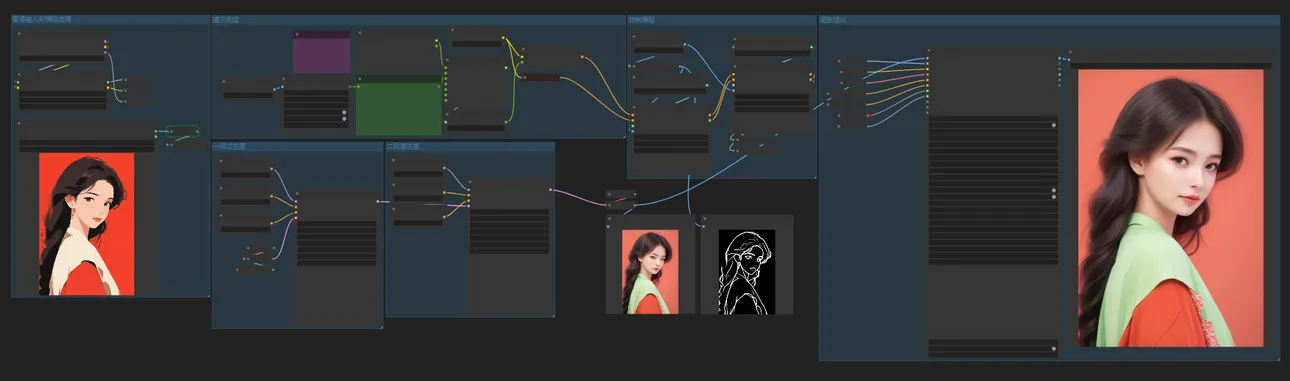This screenshot has width=1290, height=381.
Task: Toggle the top round switch on the tall sampler node
Action: pos(1053,125)
